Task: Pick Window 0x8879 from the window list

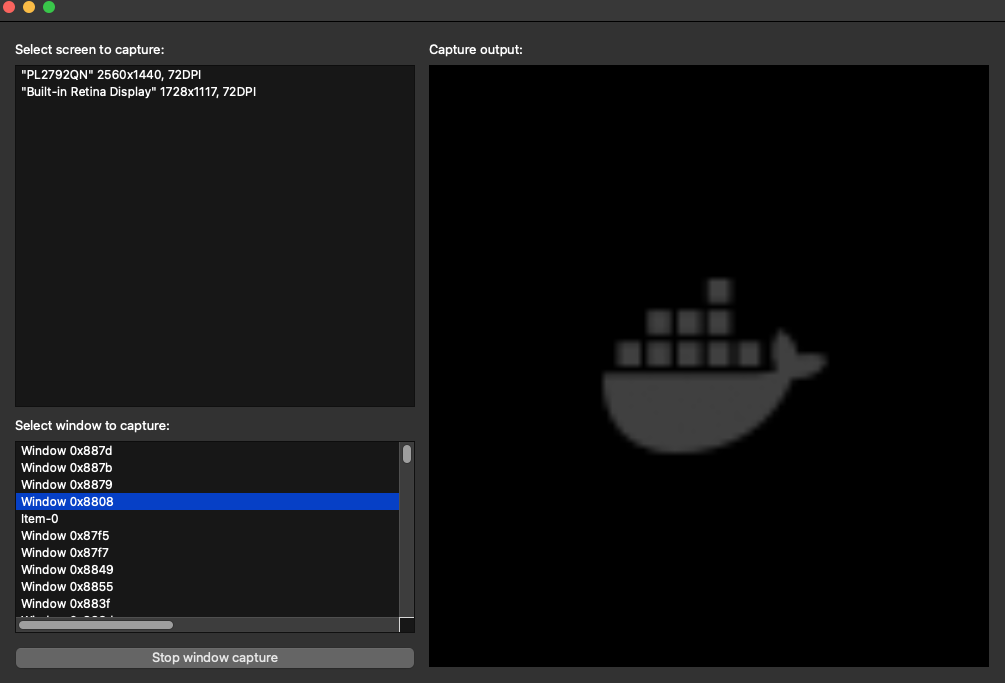Action: click(207, 484)
